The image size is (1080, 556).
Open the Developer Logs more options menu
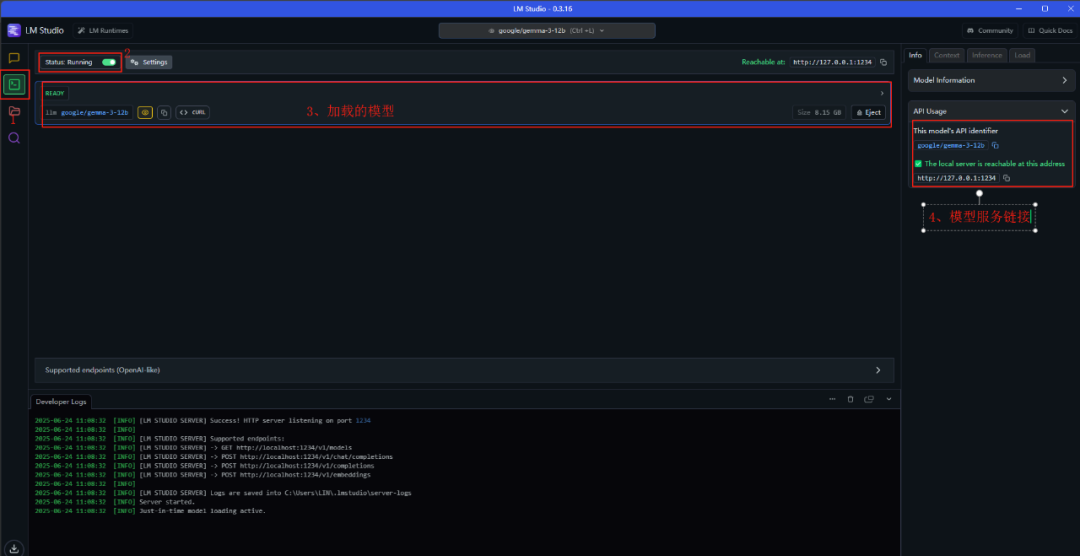pyautogui.click(x=832, y=399)
